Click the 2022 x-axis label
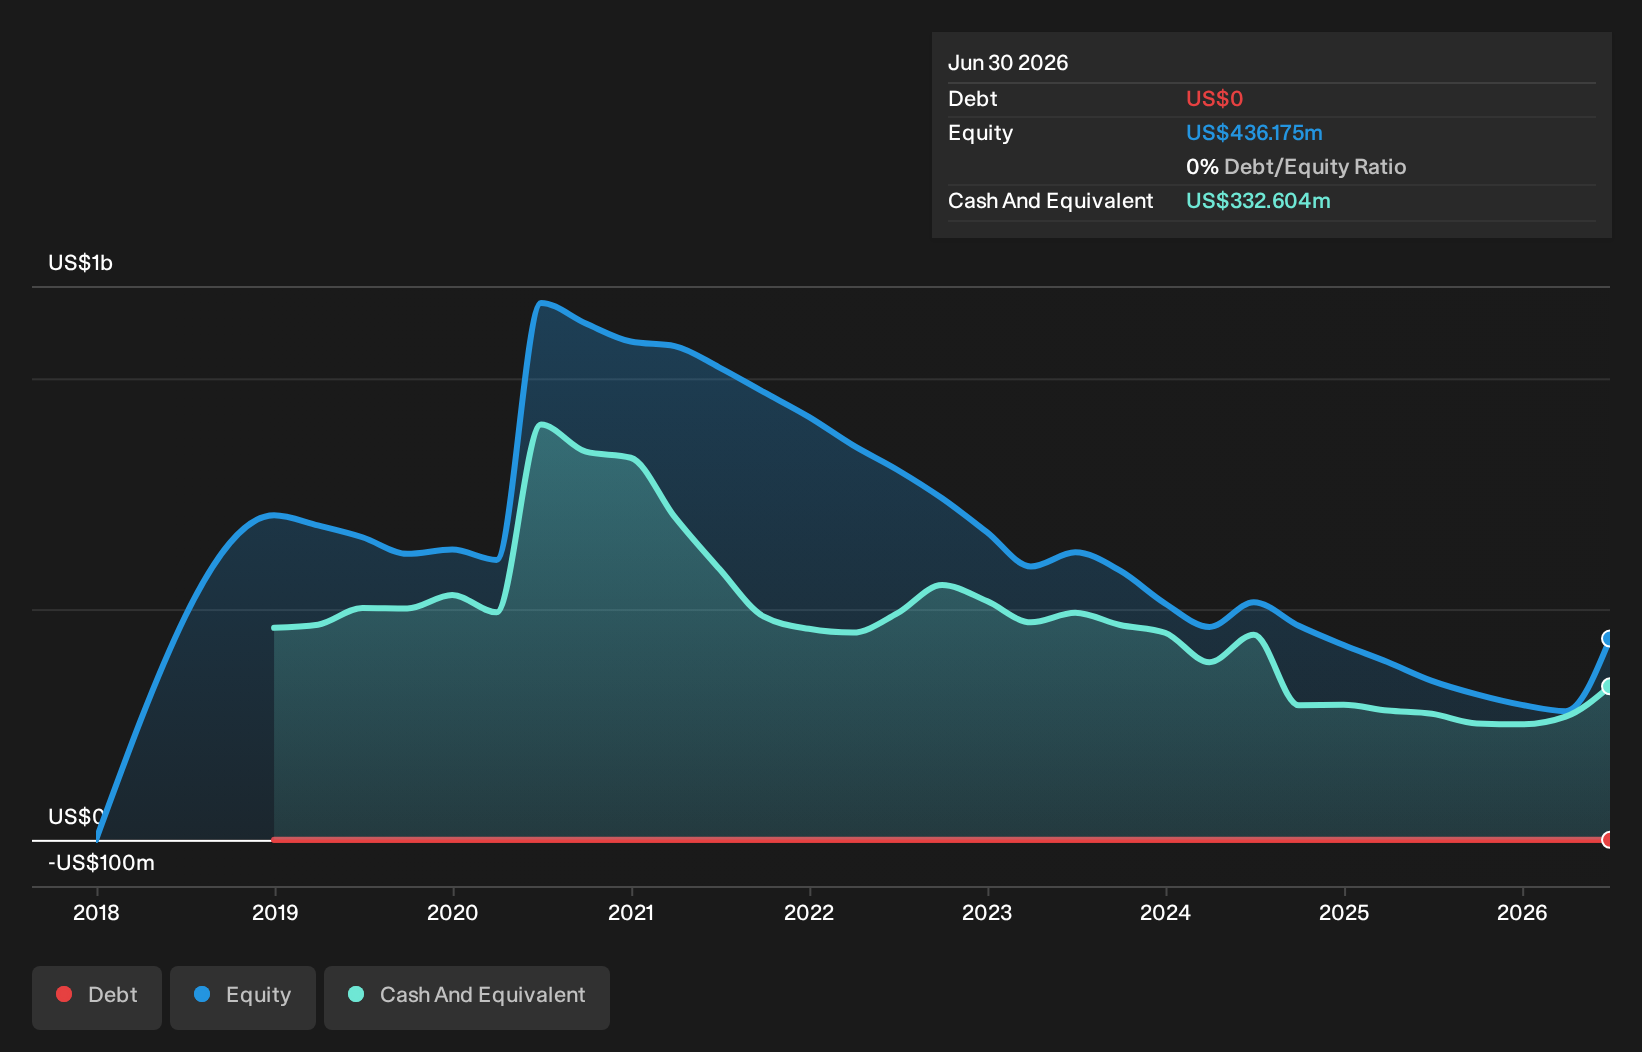 (809, 913)
